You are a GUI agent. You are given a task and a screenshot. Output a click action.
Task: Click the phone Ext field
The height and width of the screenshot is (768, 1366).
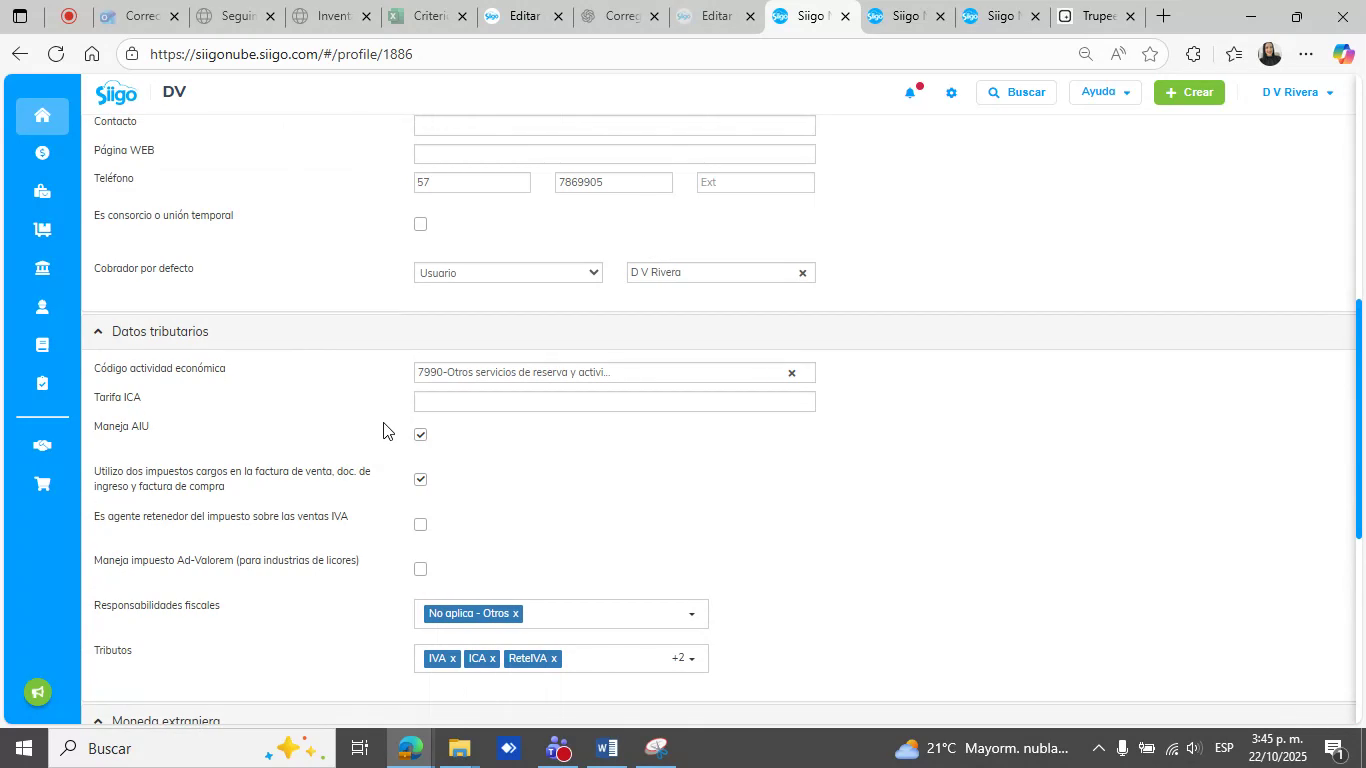coord(755,182)
